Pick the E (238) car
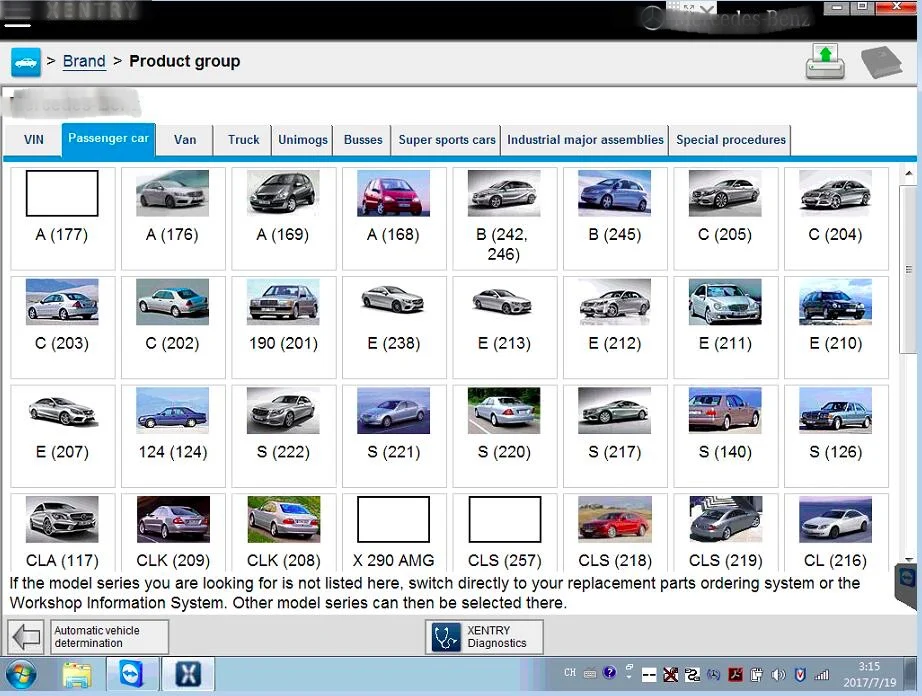 tap(394, 327)
